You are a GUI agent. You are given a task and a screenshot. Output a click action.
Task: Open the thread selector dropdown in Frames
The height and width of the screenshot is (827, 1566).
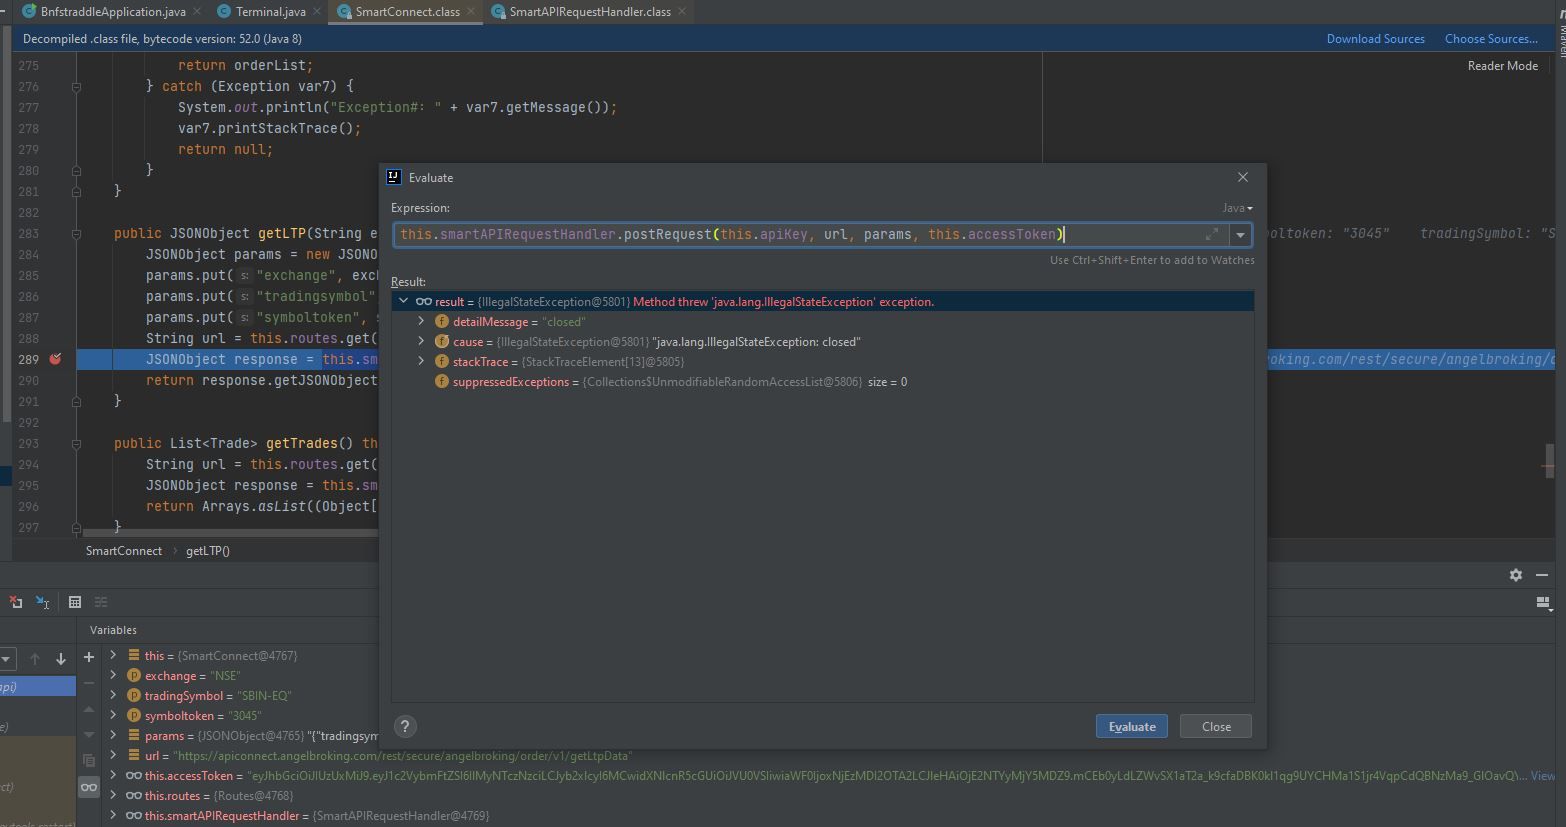[x=7, y=659]
